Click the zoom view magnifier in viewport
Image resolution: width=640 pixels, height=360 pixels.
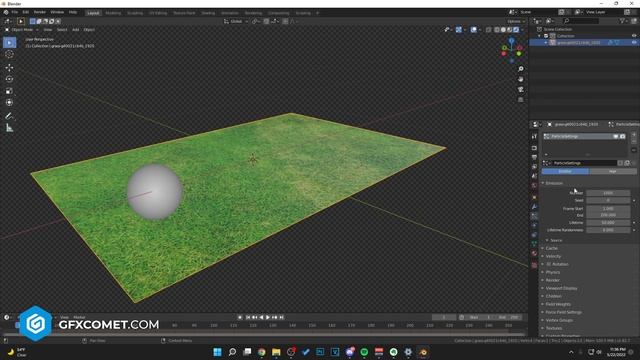(x=520, y=69)
